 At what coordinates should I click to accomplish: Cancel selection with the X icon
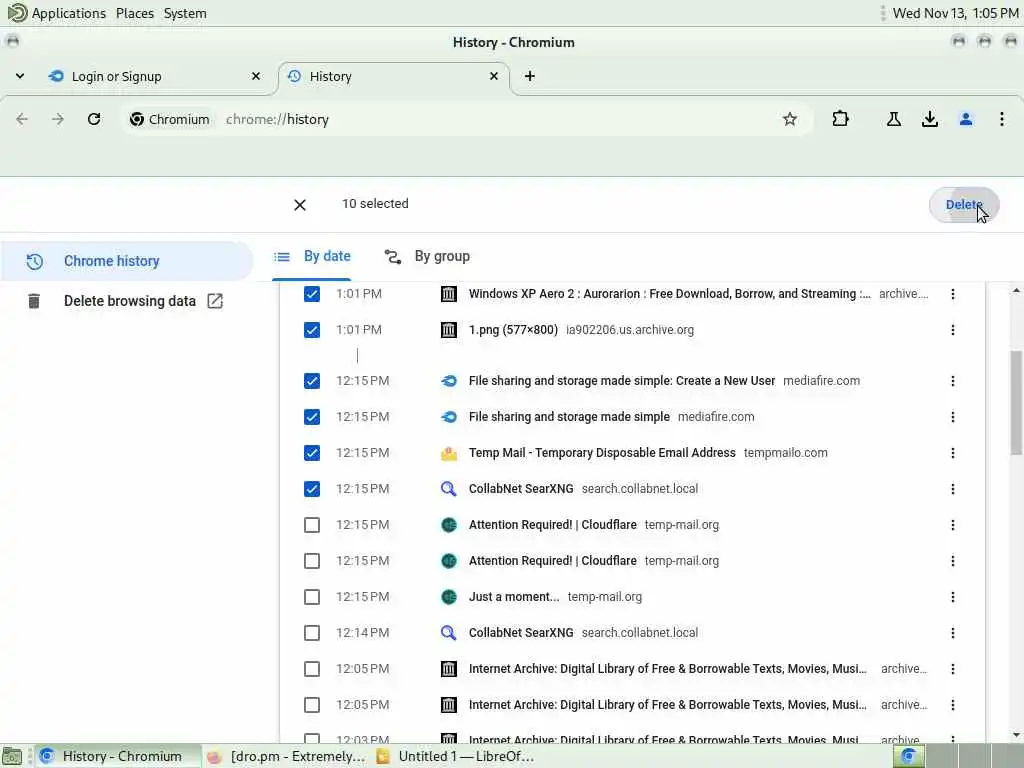coord(300,205)
